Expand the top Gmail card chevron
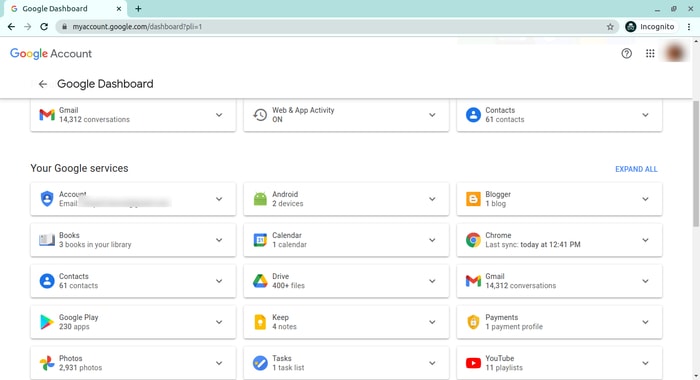This screenshot has width=700, height=380. 219,115
